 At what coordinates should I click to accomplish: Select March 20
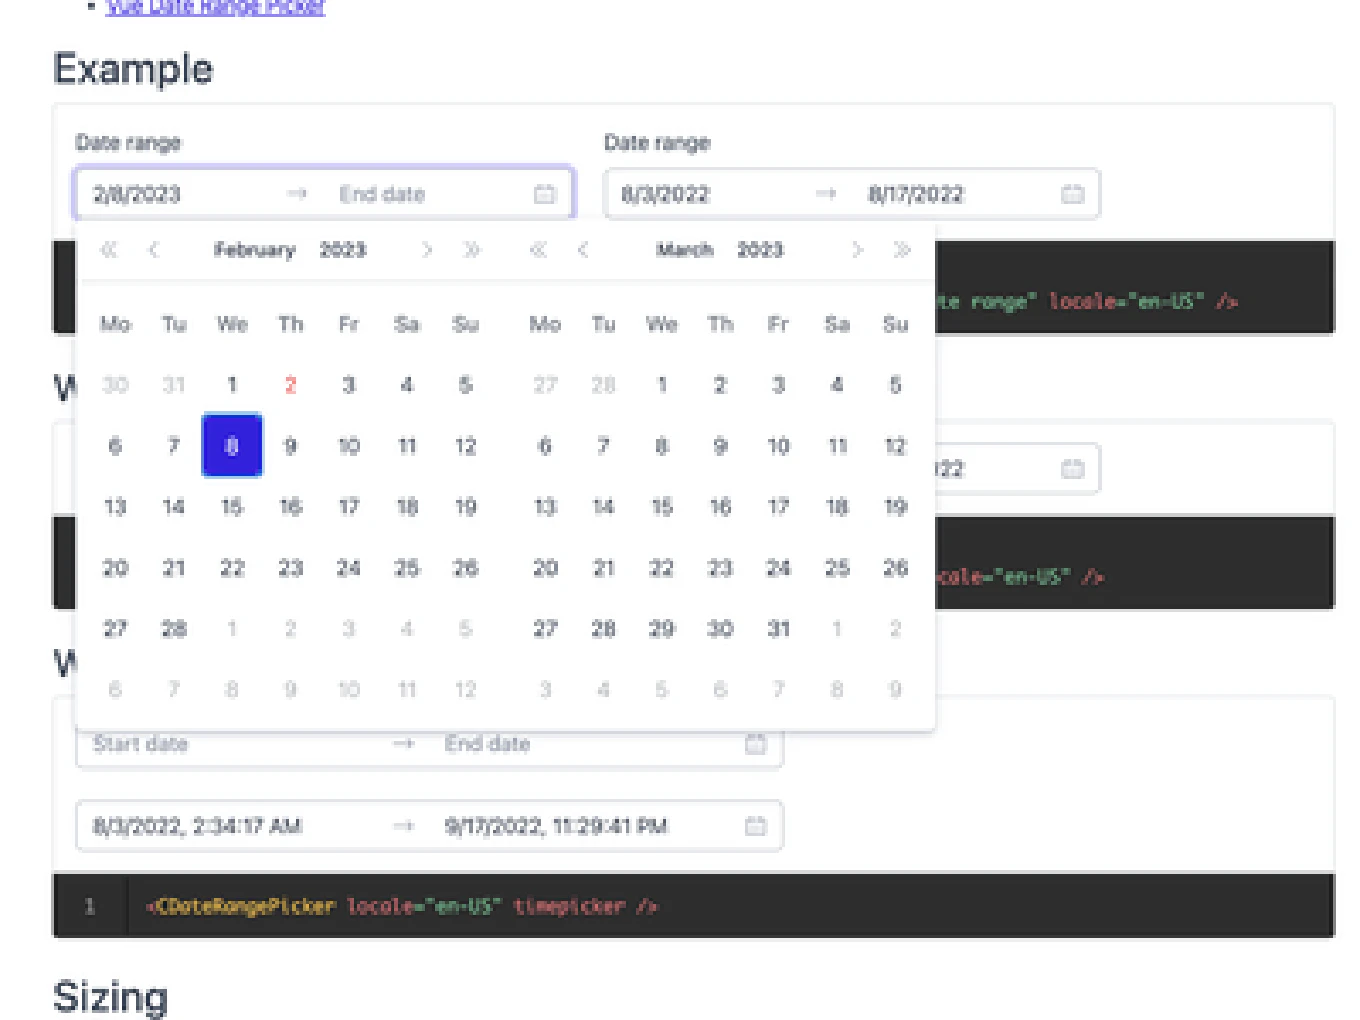(545, 568)
